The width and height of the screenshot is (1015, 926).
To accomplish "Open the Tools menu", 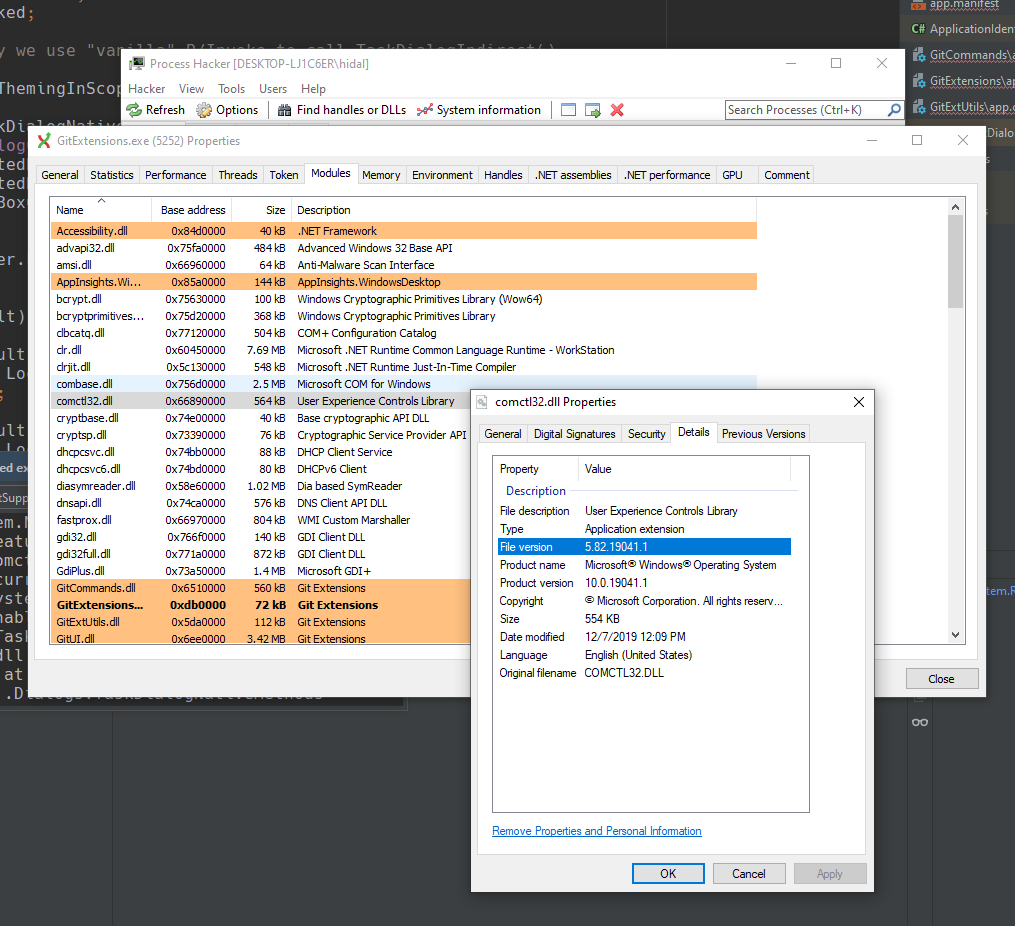I will (231, 88).
